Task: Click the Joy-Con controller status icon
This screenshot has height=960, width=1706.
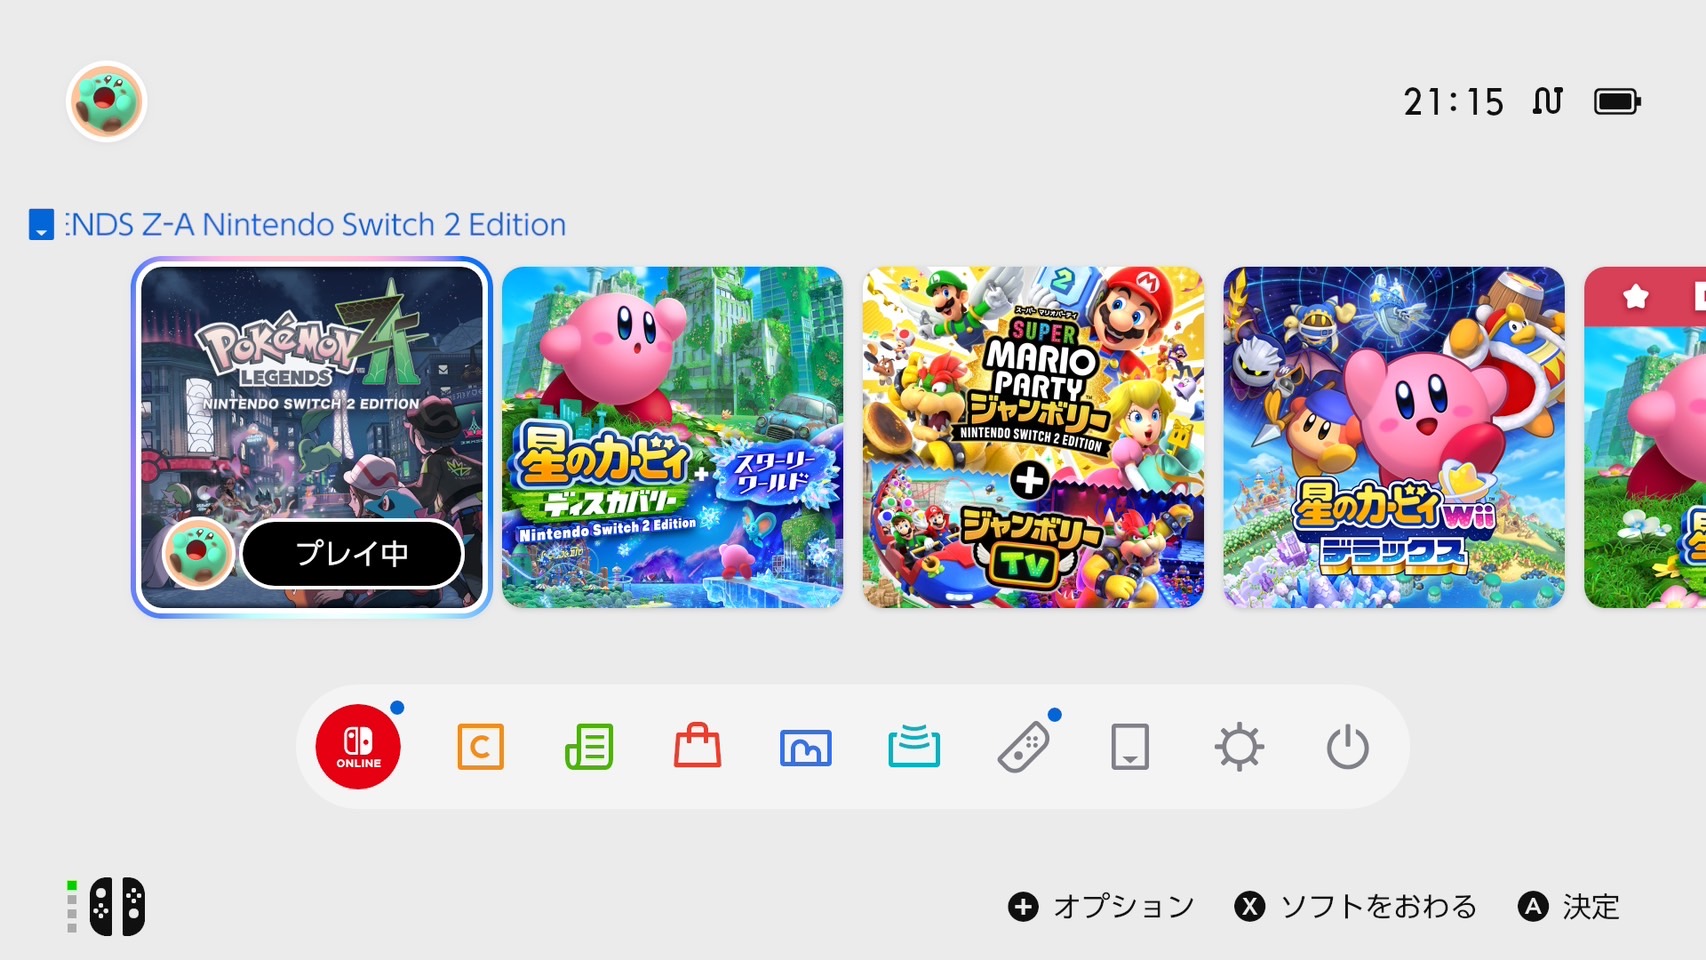Action: point(107,907)
